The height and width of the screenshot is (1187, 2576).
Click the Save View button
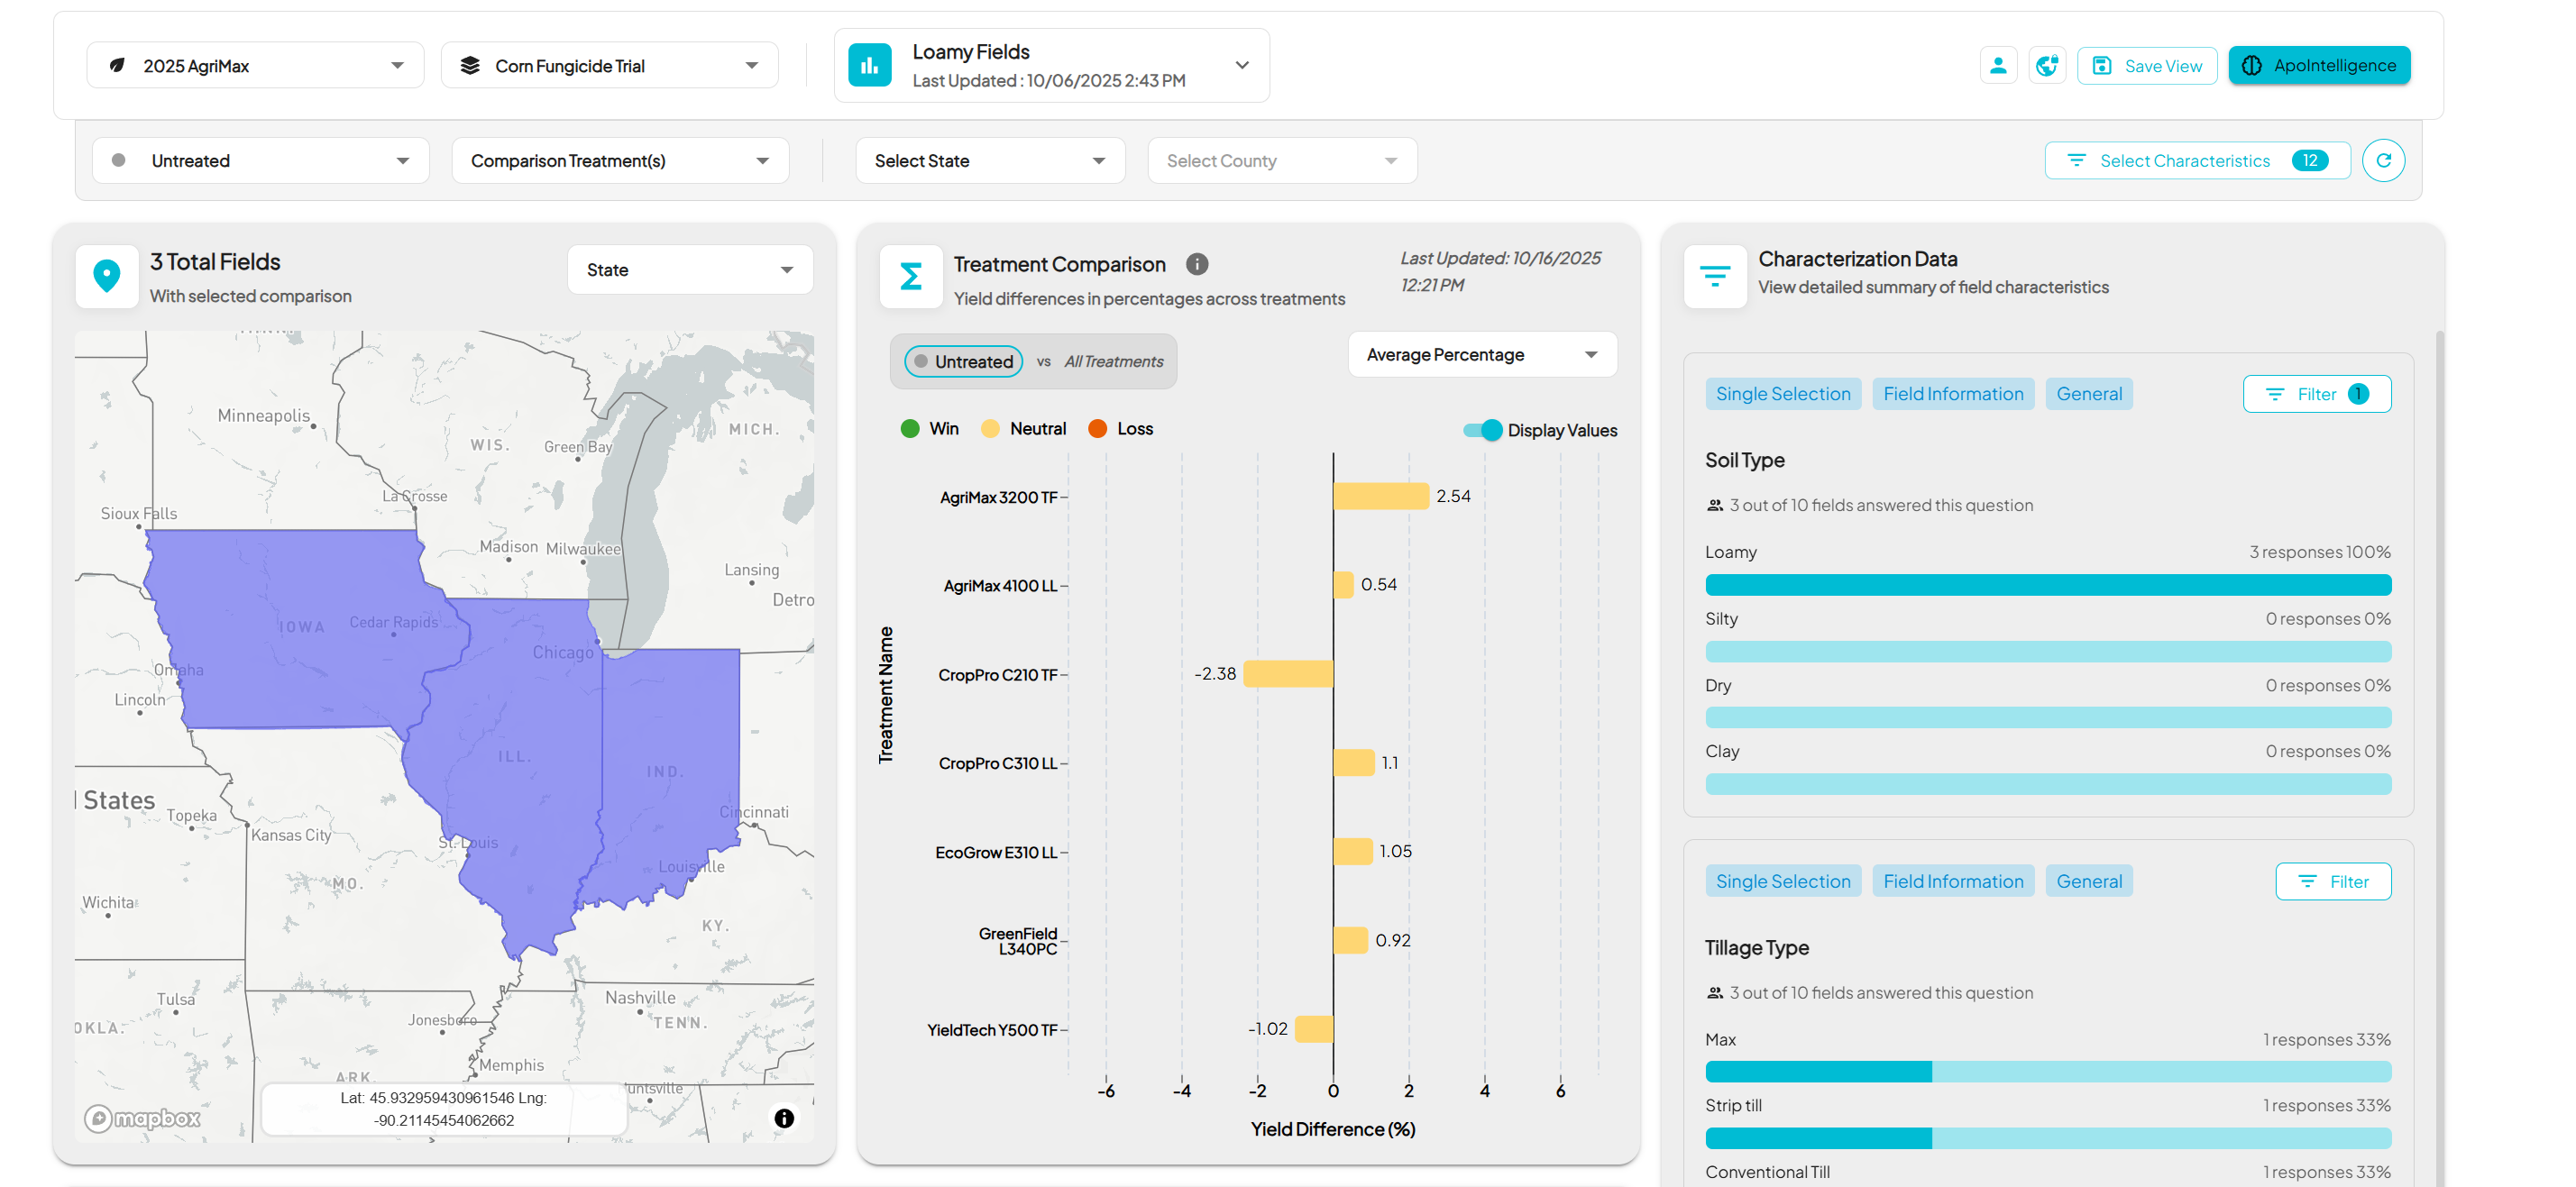coord(2146,66)
